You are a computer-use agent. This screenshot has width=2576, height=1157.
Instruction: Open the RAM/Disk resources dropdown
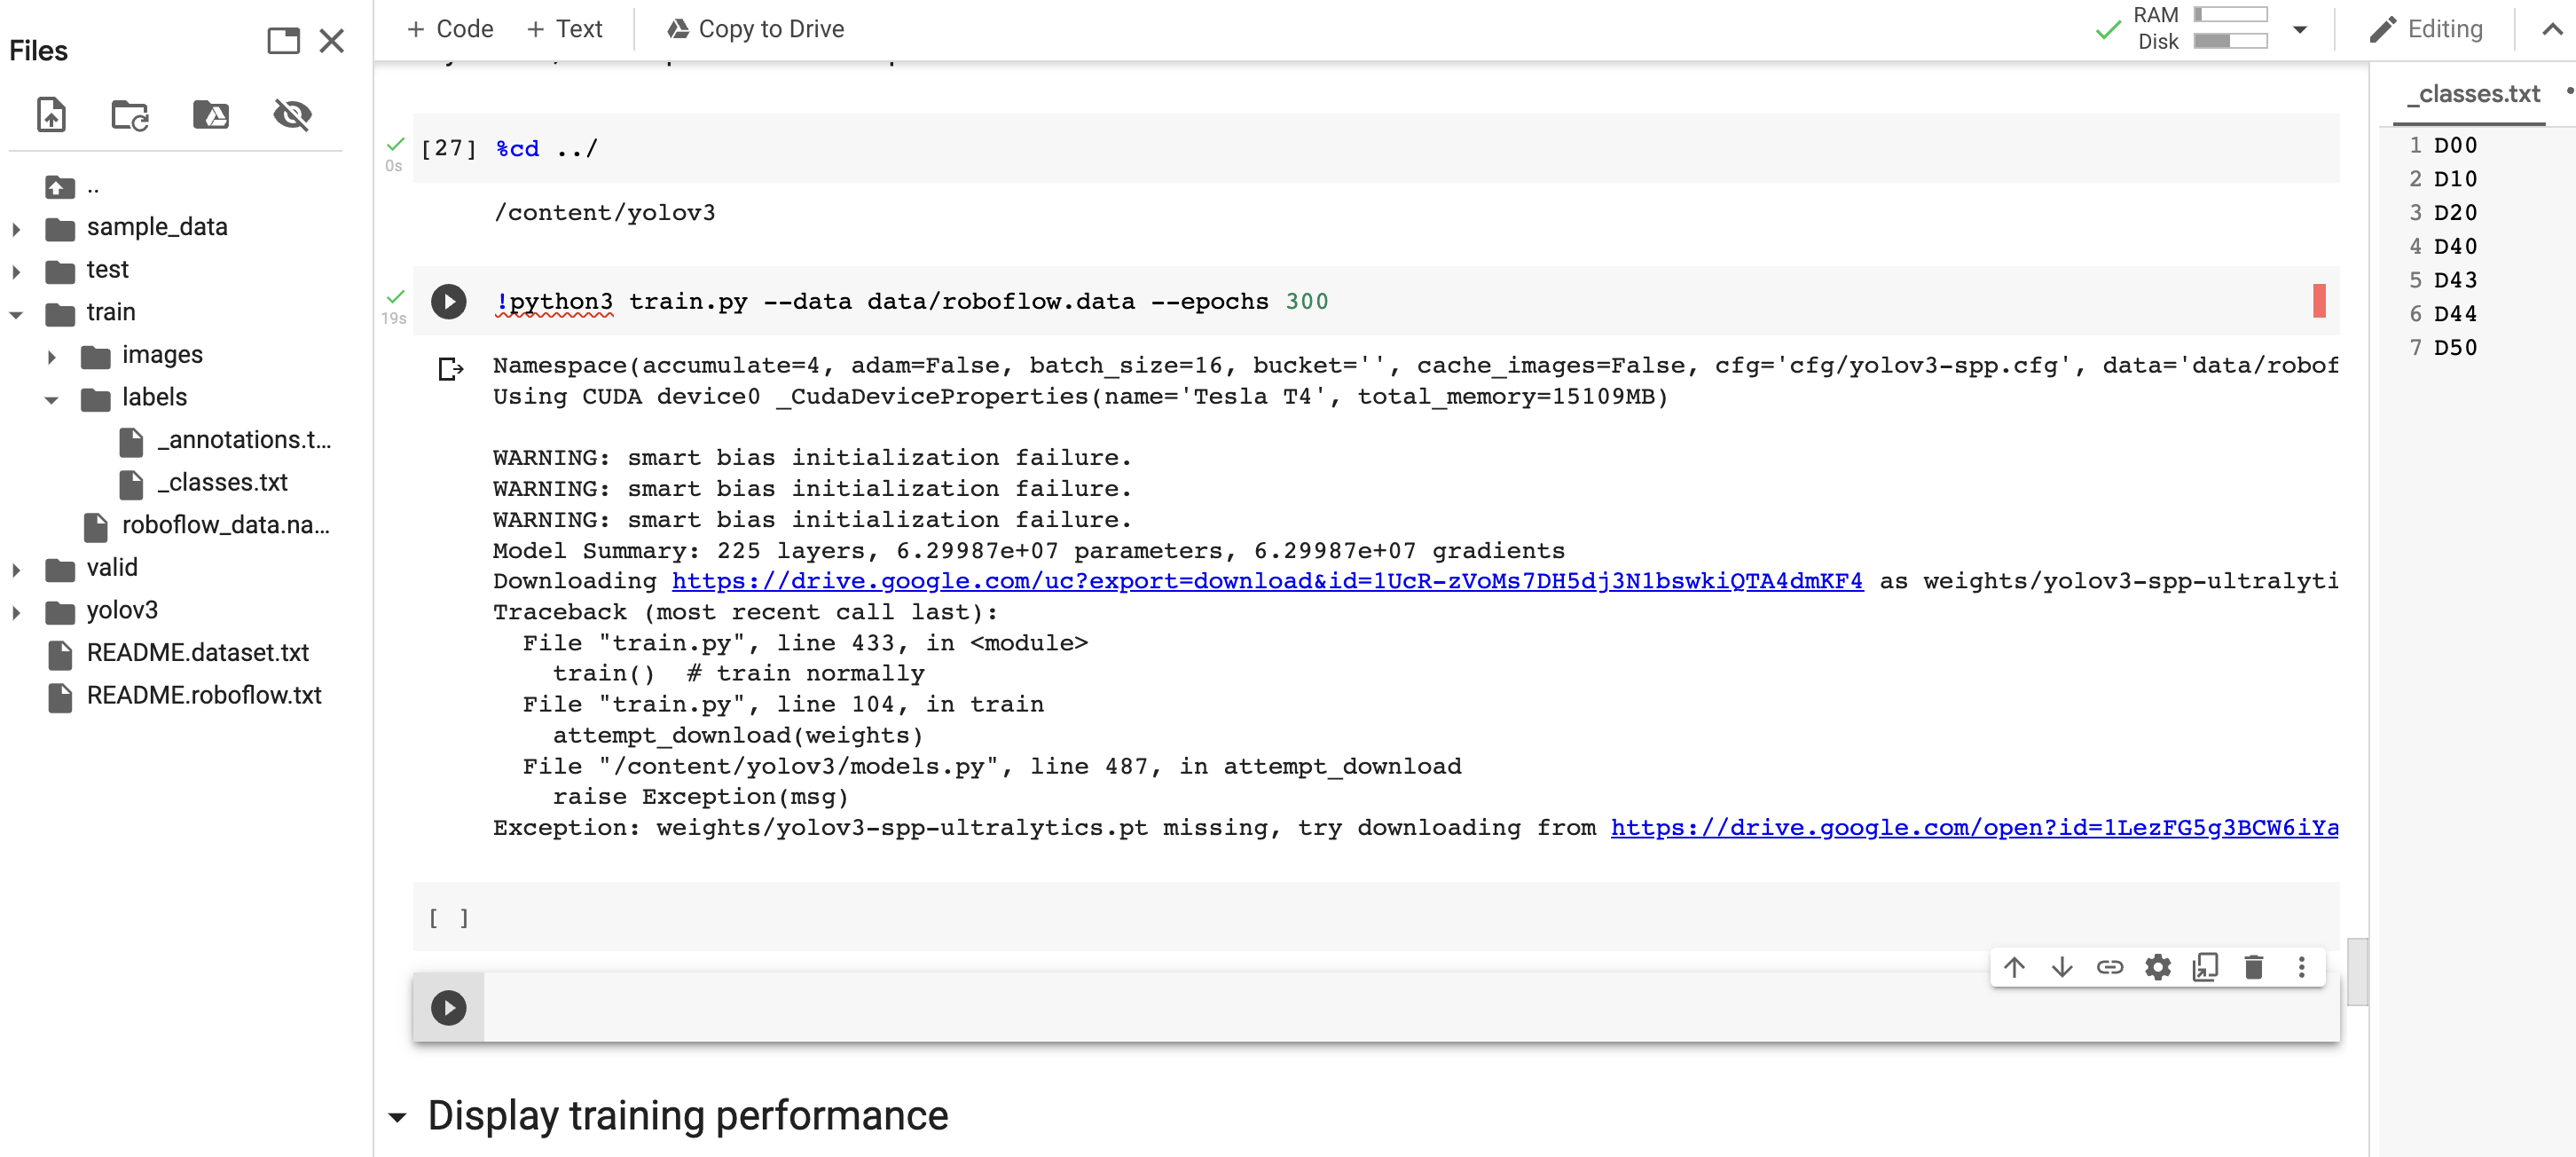2298,29
